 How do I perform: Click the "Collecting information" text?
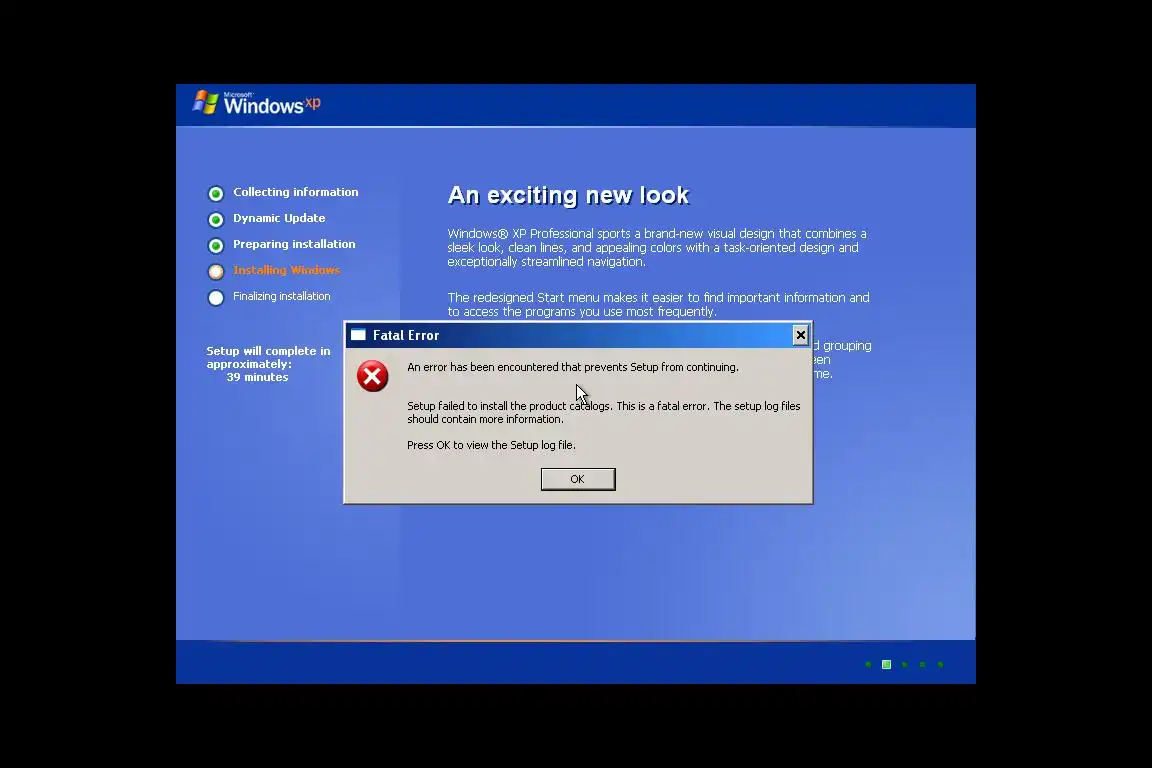295,192
